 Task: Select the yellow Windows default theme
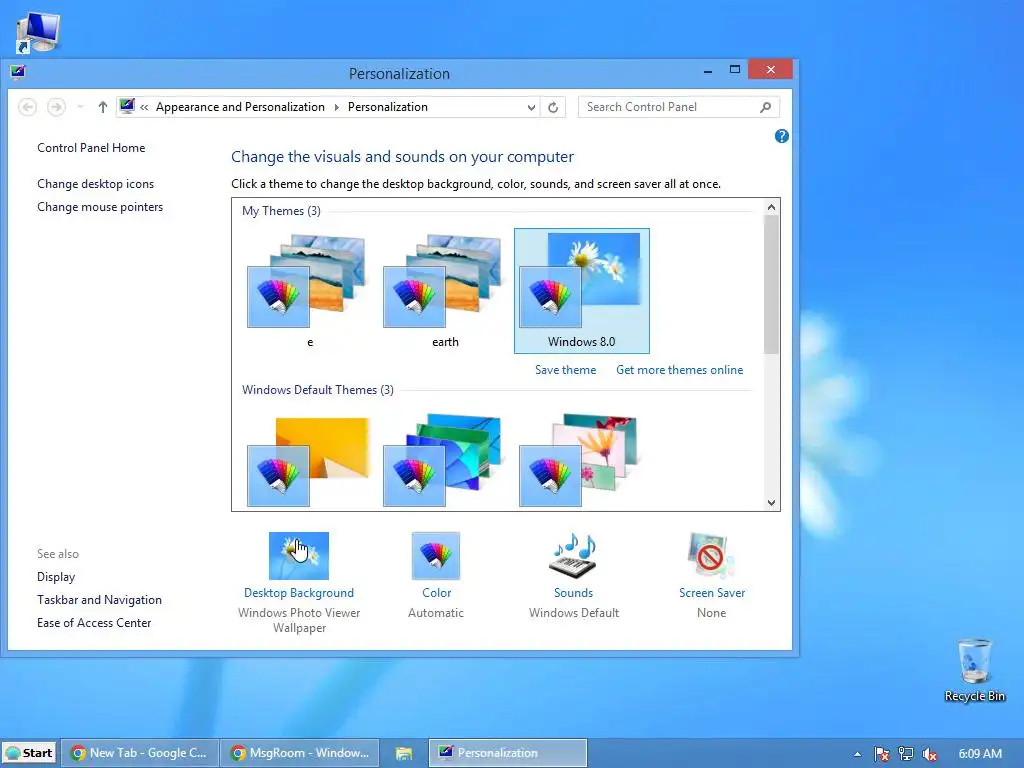(310, 460)
